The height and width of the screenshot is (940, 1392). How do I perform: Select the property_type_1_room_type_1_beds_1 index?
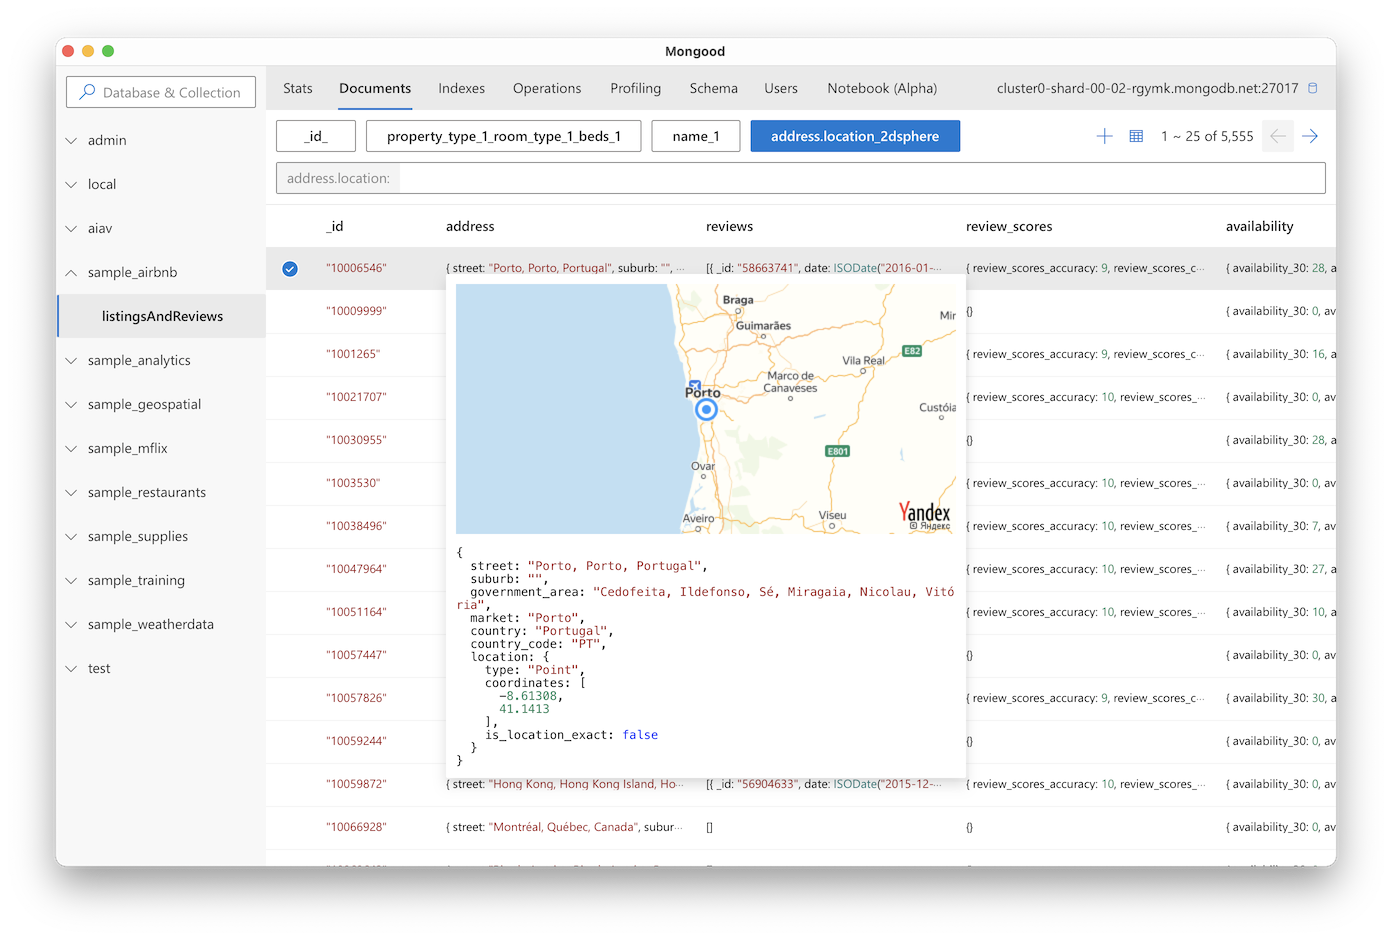click(x=504, y=136)
